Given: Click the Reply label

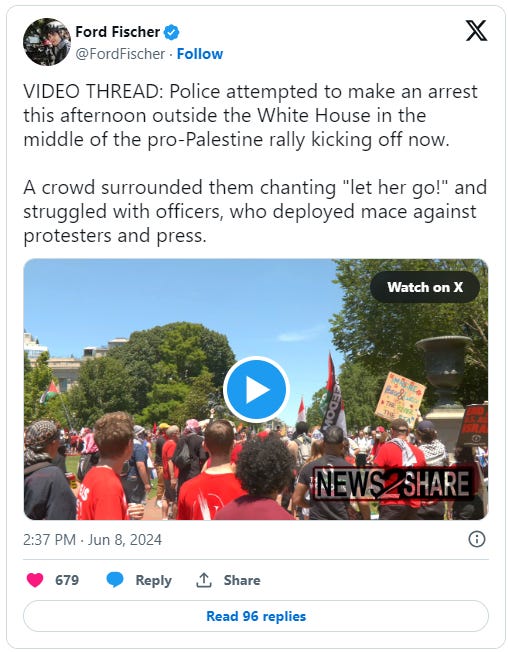Looking at the screenshot, I should point(153,580).
